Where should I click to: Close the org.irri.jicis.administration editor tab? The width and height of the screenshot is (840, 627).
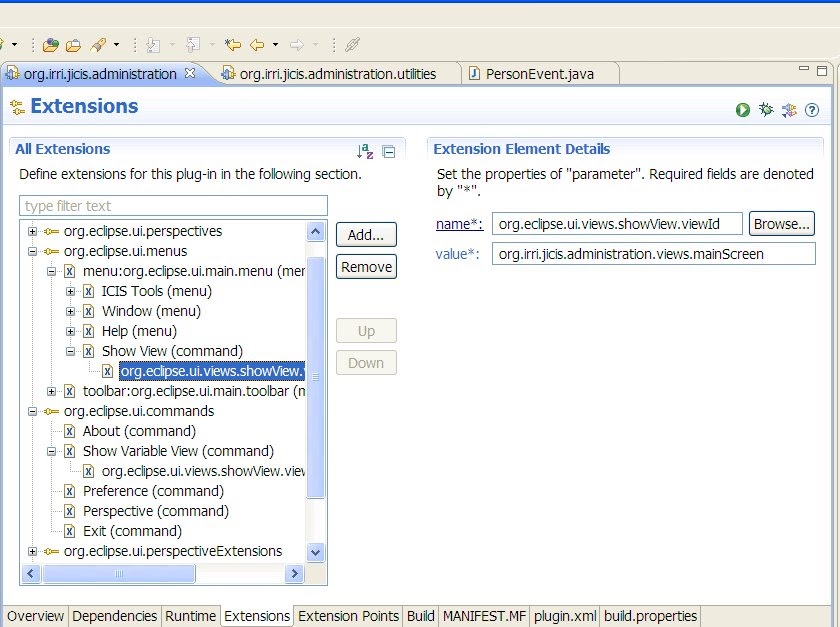(x=190, y=73)
